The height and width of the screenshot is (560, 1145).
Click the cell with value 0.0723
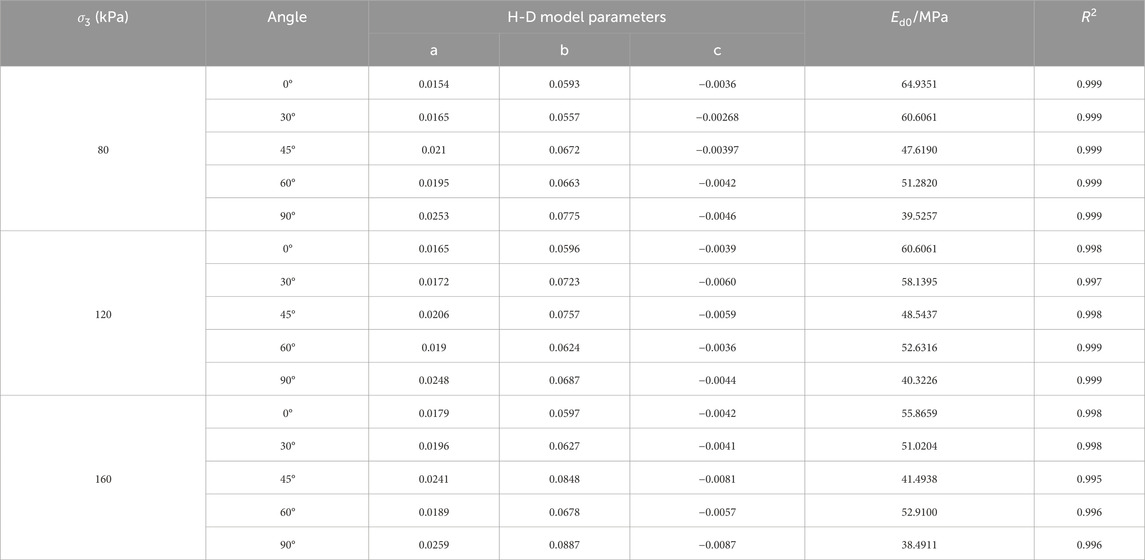click(564, 281)
